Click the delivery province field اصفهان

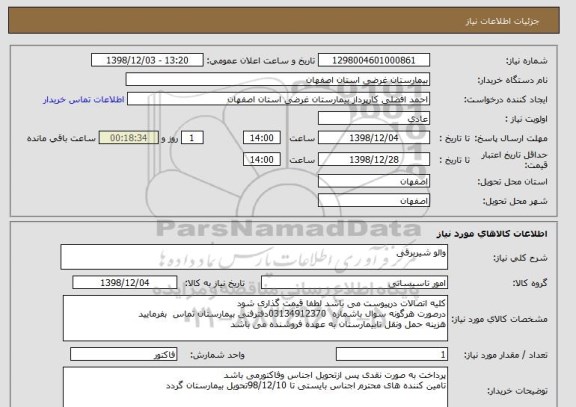click(374, 181)
